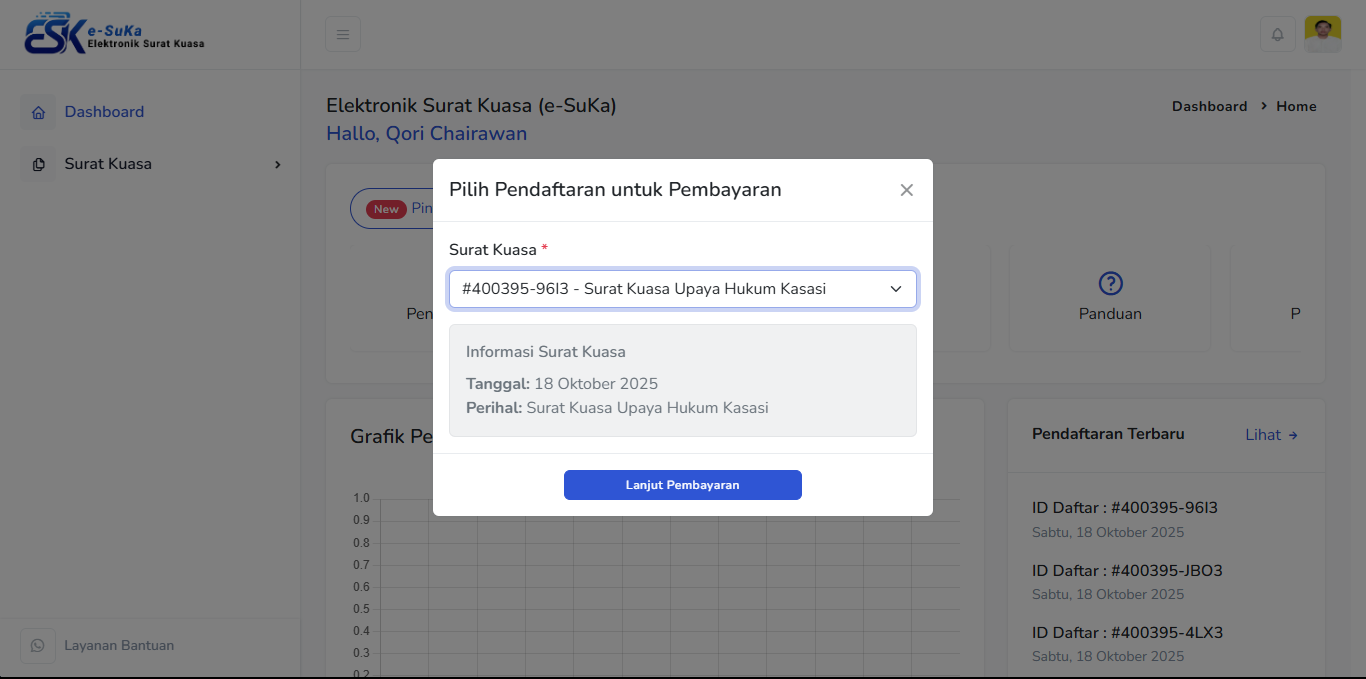Click the Dashboard home icon
The width and height of the screenshot is (1366, 679).
38,112
